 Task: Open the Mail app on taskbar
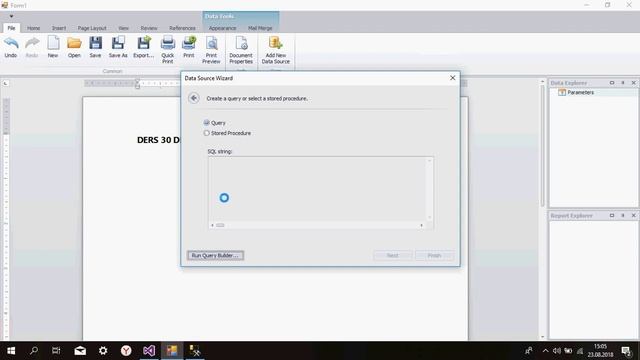tap(80, 351)
